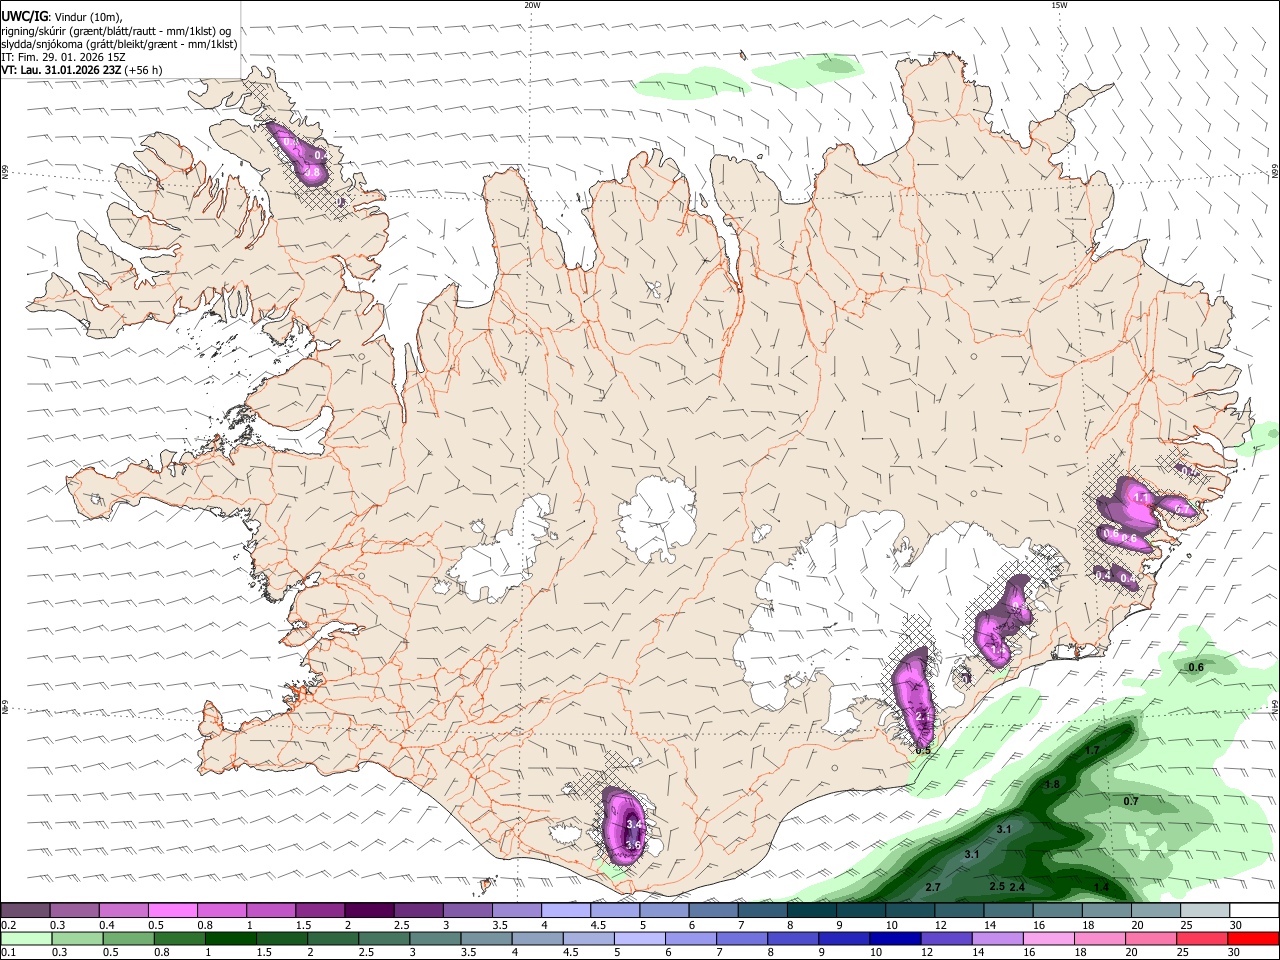Screen dimensions: 1280x960
Task: Select darkest purple upper swatch labelled 2
Action: [368, 911]
